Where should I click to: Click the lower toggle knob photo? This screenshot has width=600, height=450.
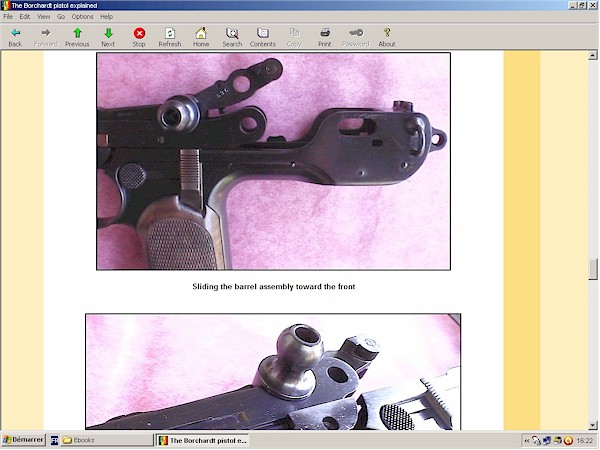(273, 372)
